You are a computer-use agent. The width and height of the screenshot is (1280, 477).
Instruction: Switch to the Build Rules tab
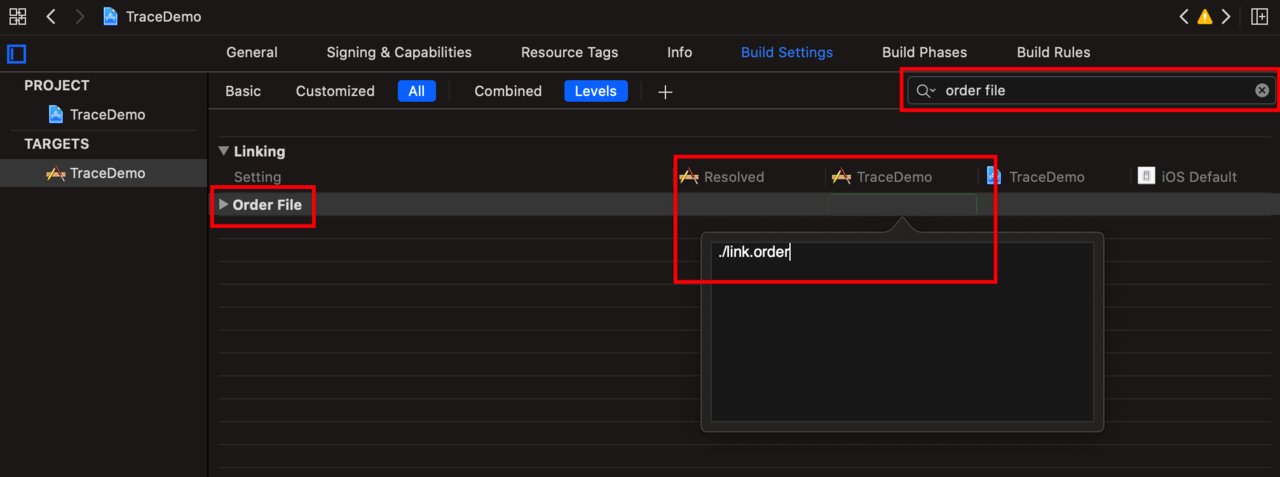(1054, 52)
